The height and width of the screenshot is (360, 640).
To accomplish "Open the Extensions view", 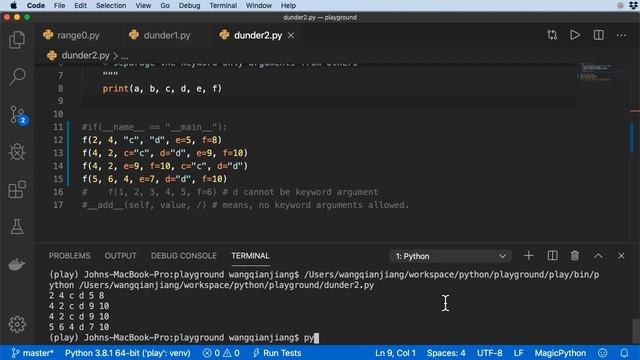I will coord(17,189).
